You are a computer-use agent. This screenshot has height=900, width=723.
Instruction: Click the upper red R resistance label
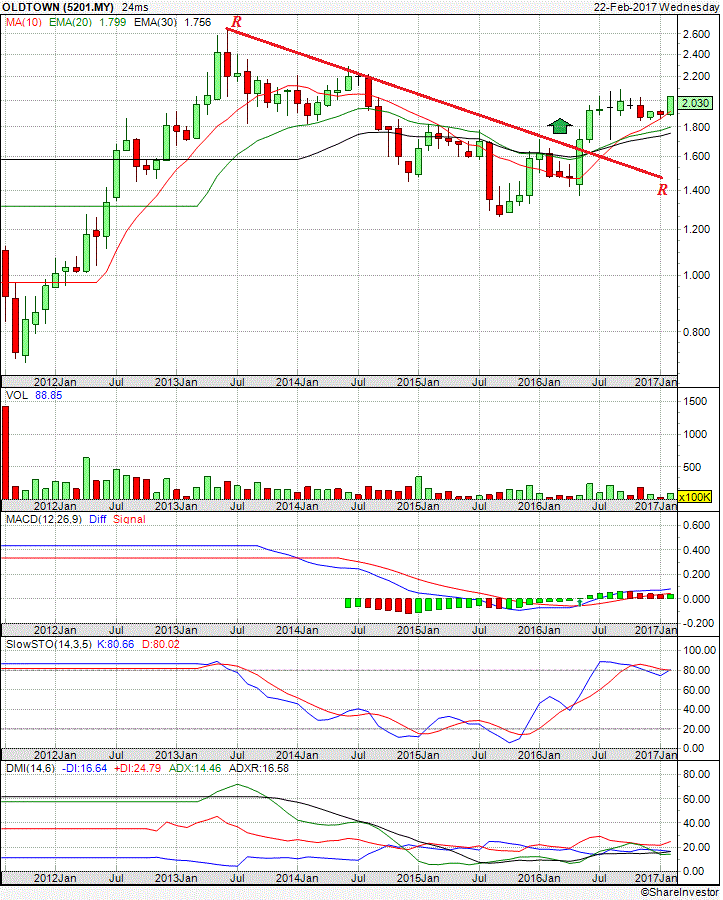(236, 22)
